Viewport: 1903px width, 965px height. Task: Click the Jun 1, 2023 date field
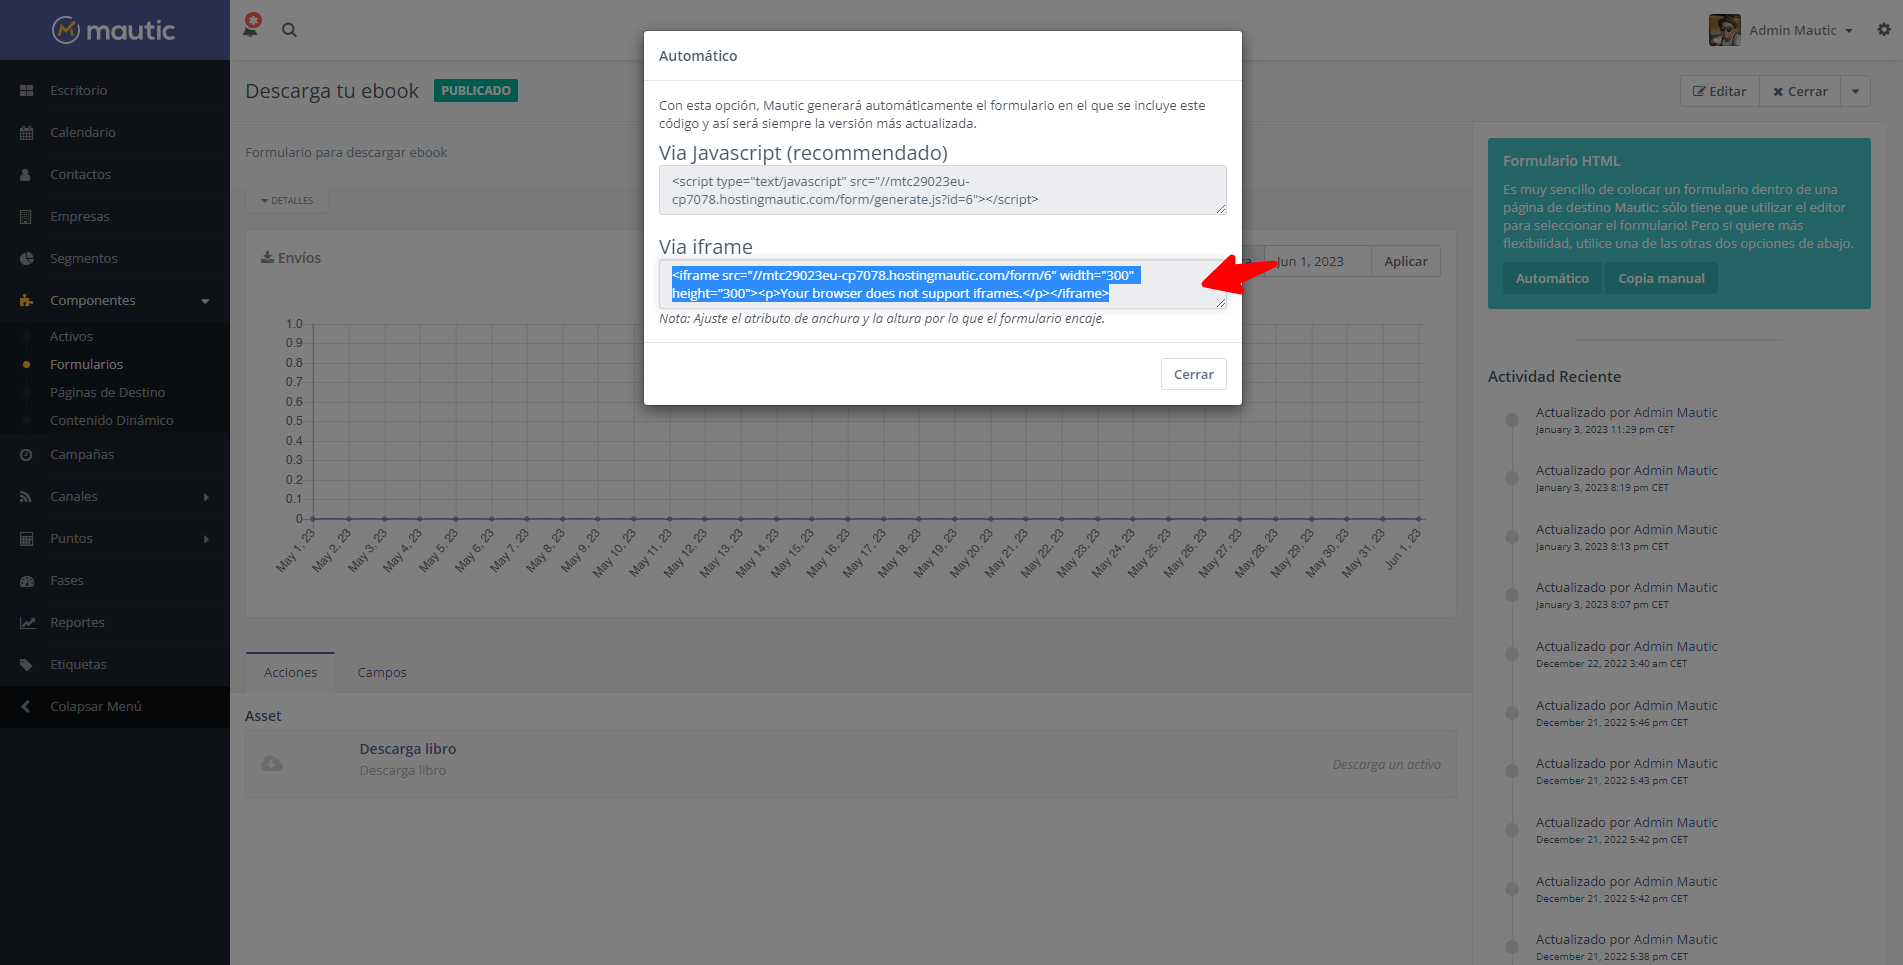1317,262
